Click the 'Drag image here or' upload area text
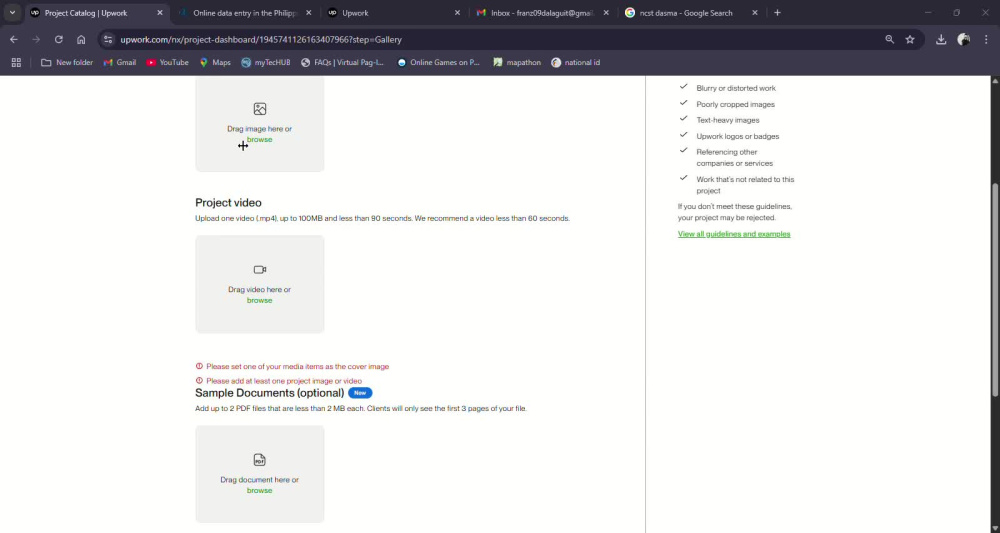1000x533 pixels. 260,129
